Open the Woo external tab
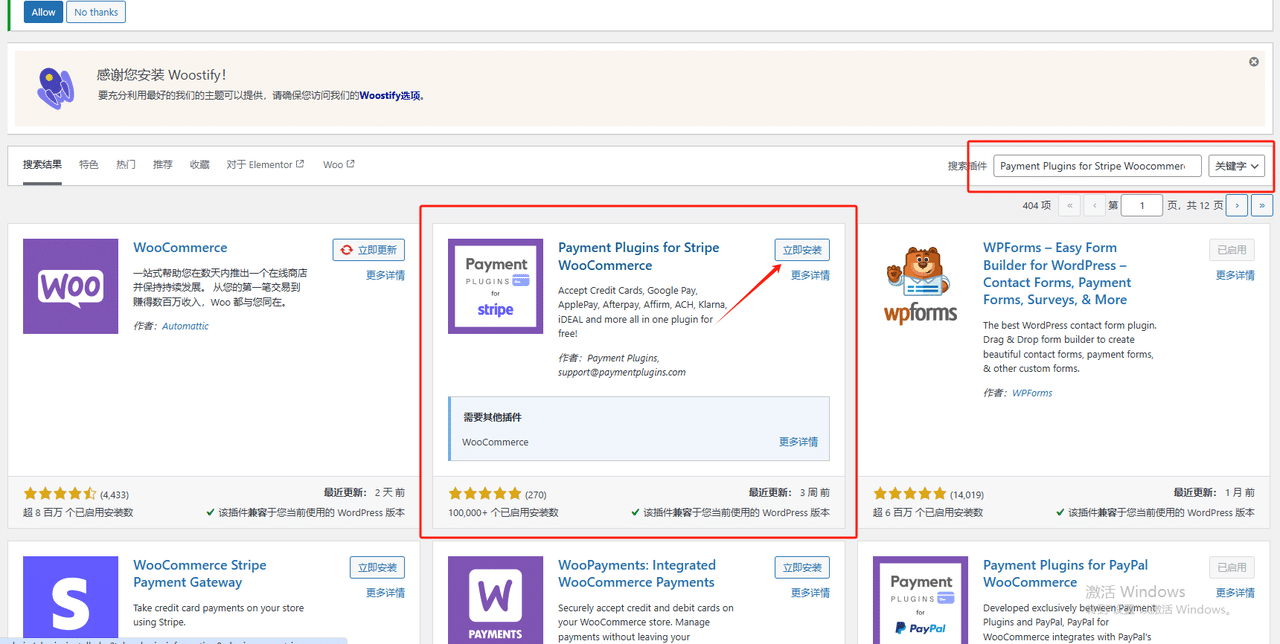 point(338,165)
